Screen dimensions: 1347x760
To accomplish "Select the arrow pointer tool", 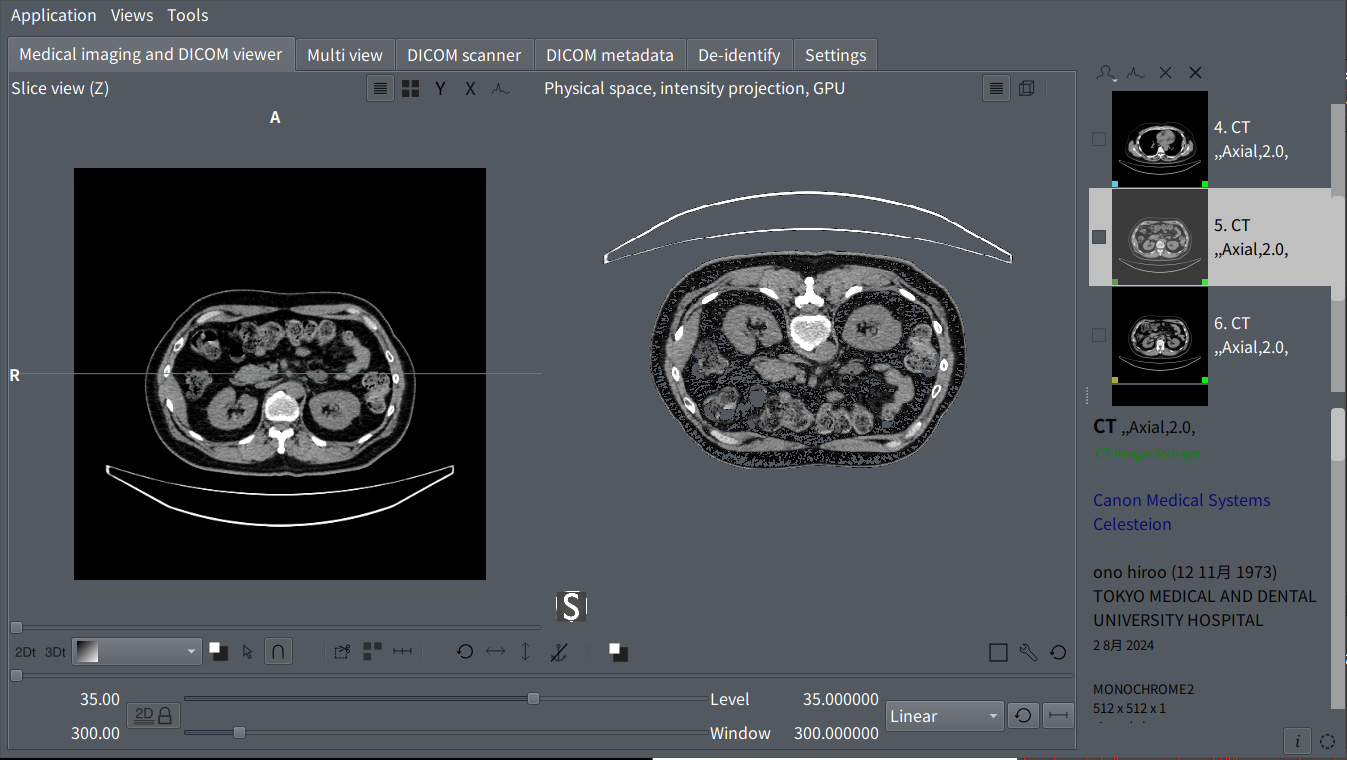I will pyautogui.click(x=248, y=652).
